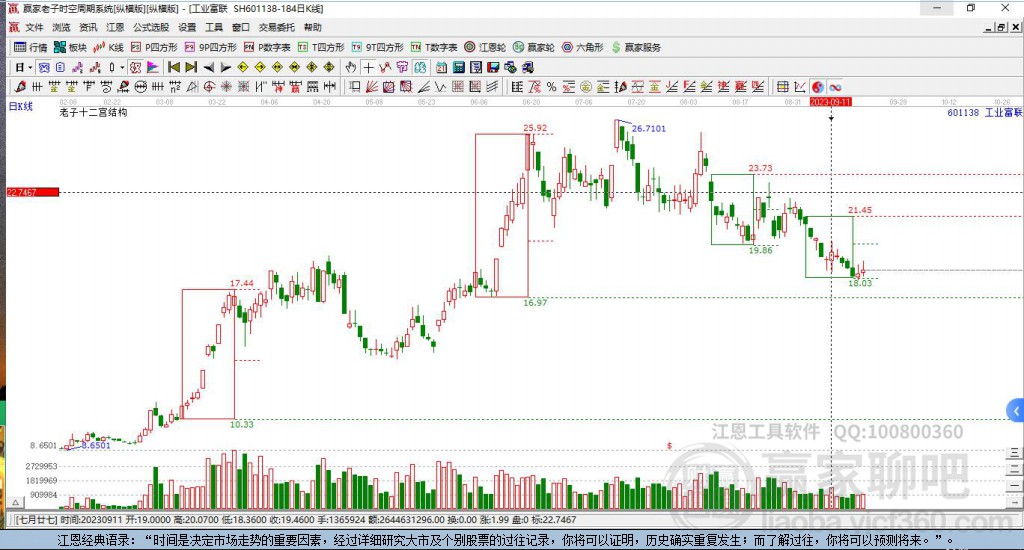Open the 设置 menu
Image resolution: width=1024 pixels, height=550 pixels.
point(187,27)
